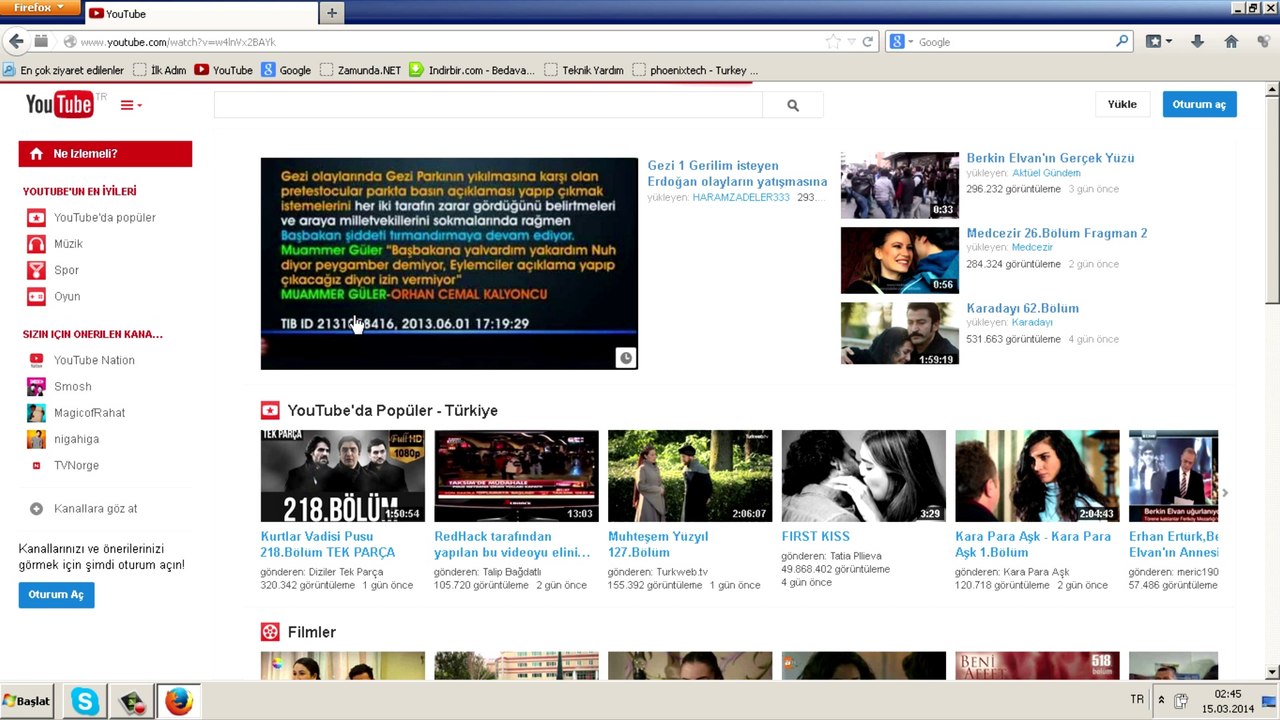Open the featured Gezi 1 video thumbnail

[449, 263]
